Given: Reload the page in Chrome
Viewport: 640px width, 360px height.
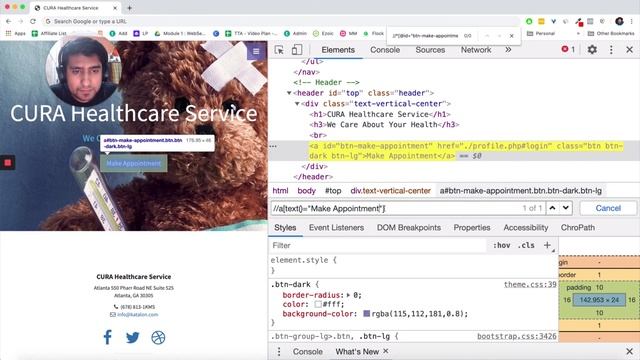Looking at the screenshot, I should tap(33, 21).
